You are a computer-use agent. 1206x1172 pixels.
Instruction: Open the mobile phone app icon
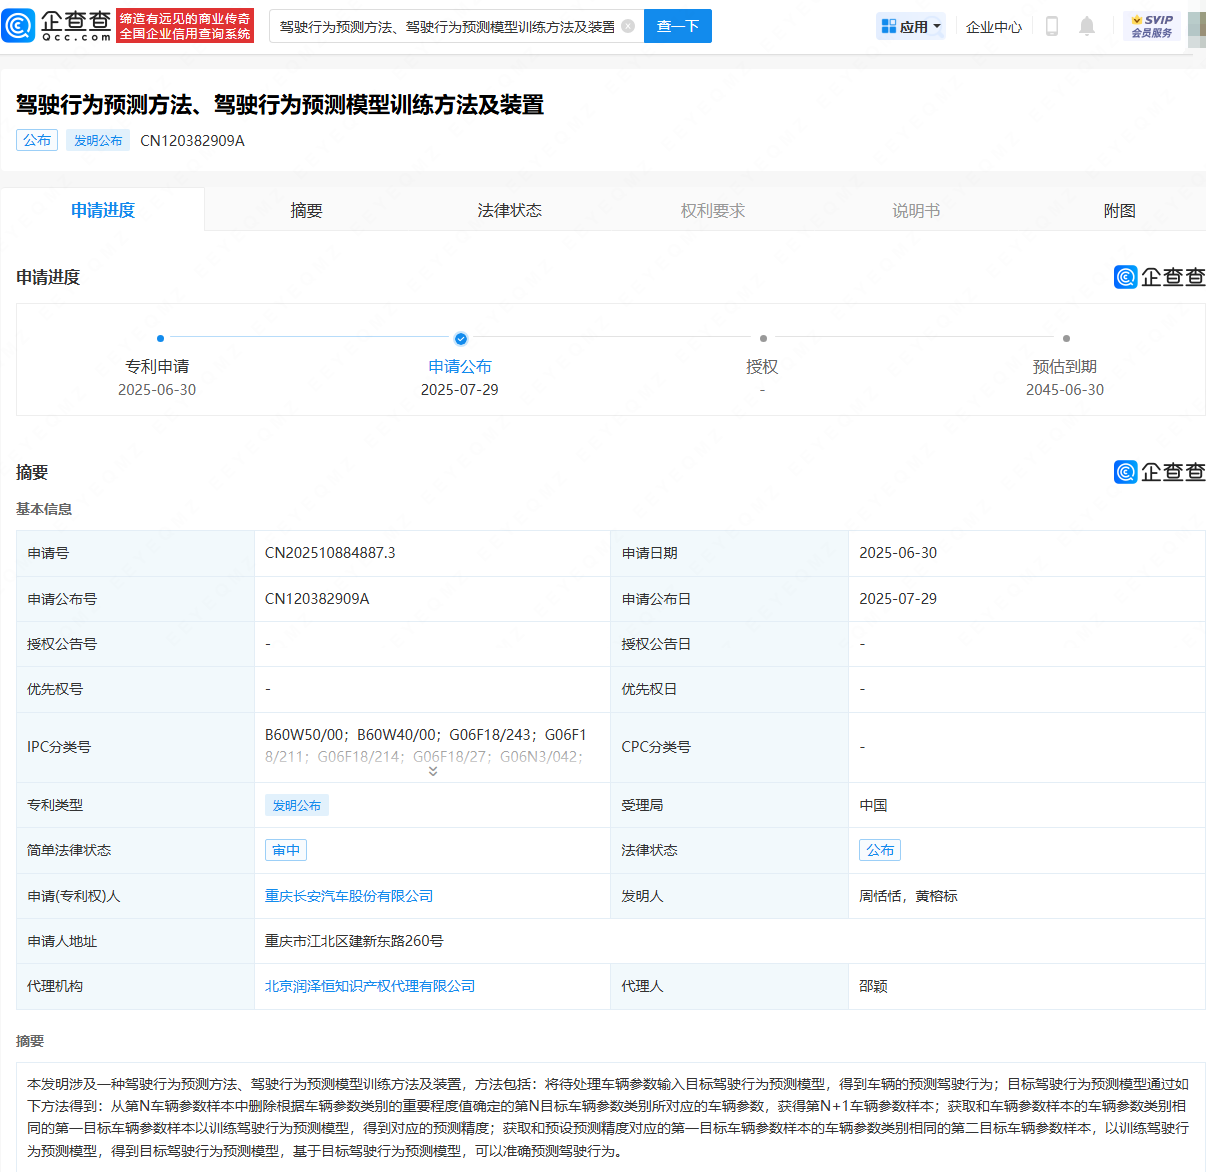1051,27
